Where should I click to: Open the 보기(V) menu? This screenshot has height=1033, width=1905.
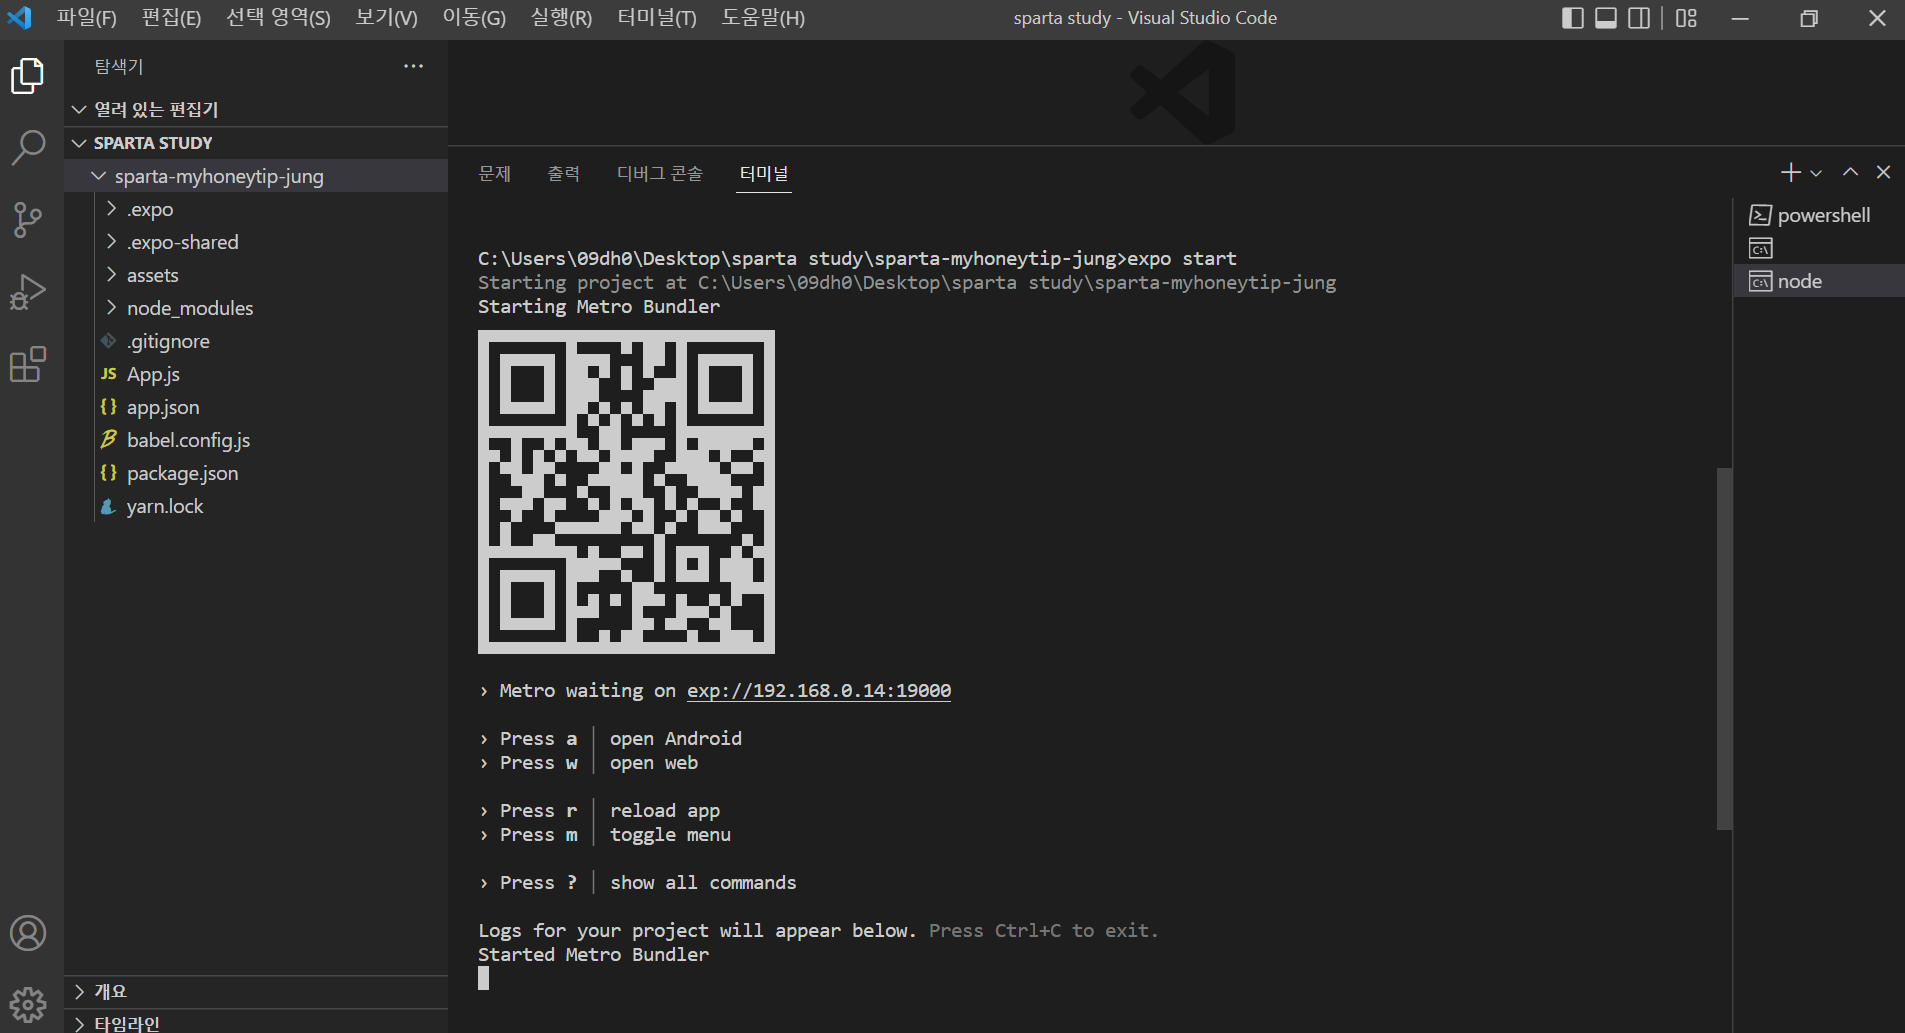coord(386,18)
